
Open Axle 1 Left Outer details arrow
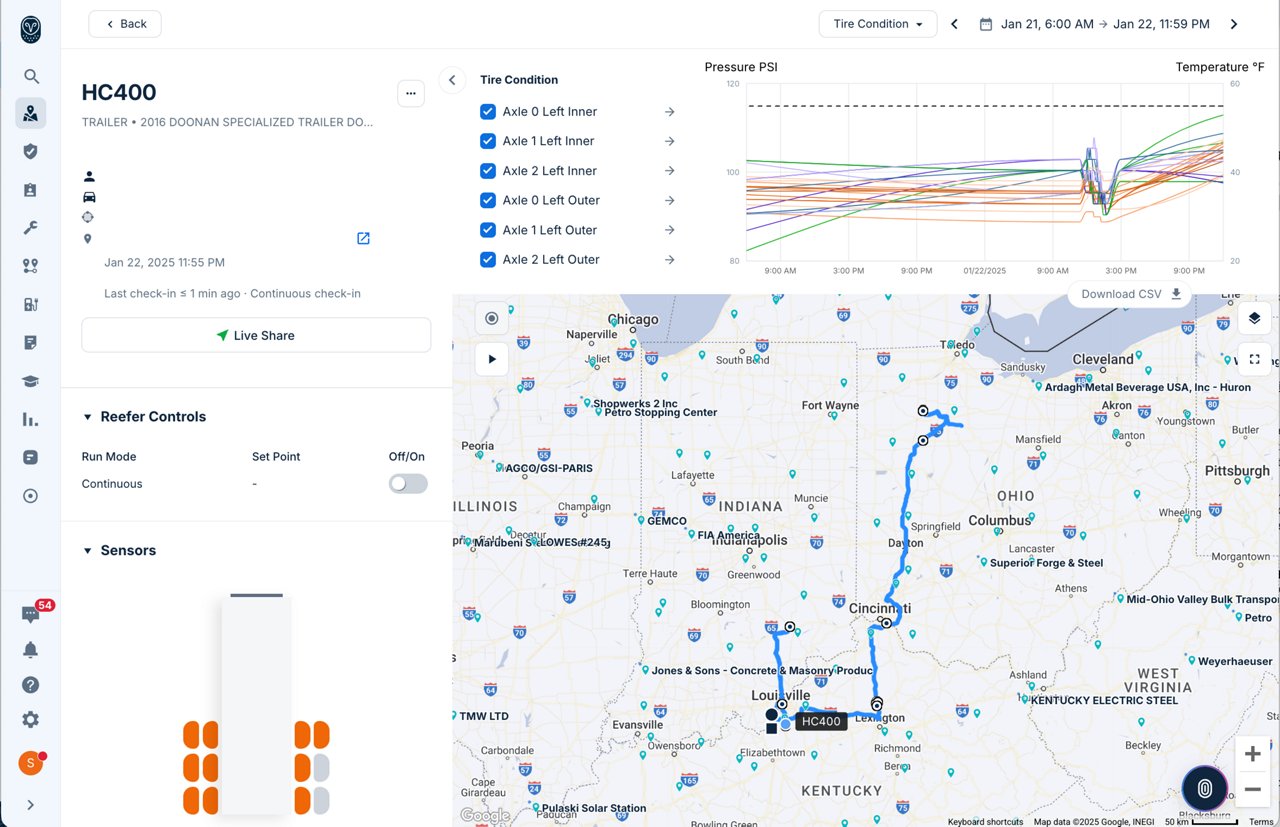[670, 230]
